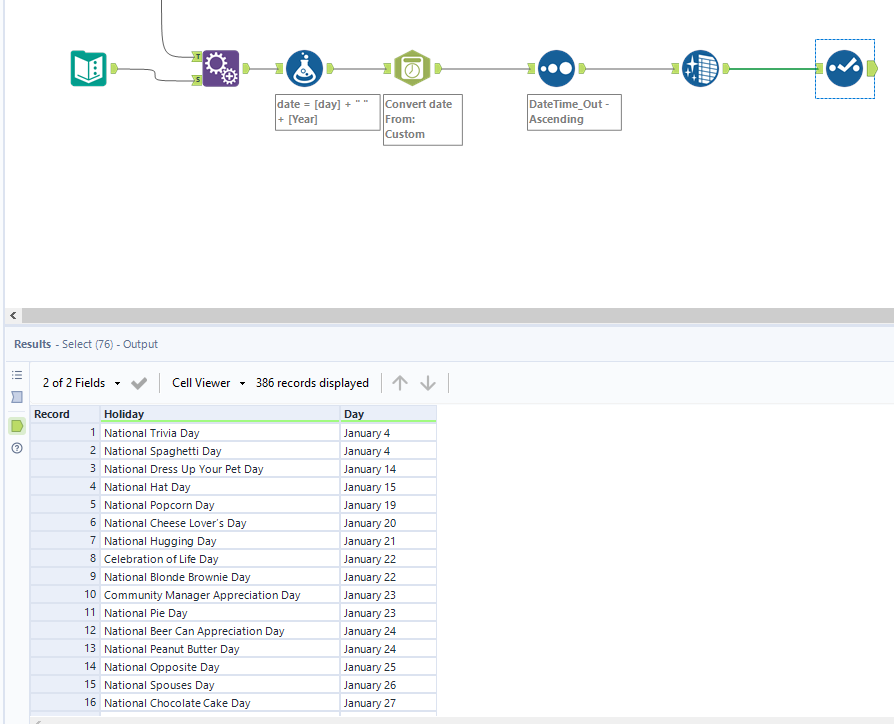Viewport: 894px width, 724px height.
Task: Toggle the panel layout icon below the list icon
Action: [x=17, y=397]
